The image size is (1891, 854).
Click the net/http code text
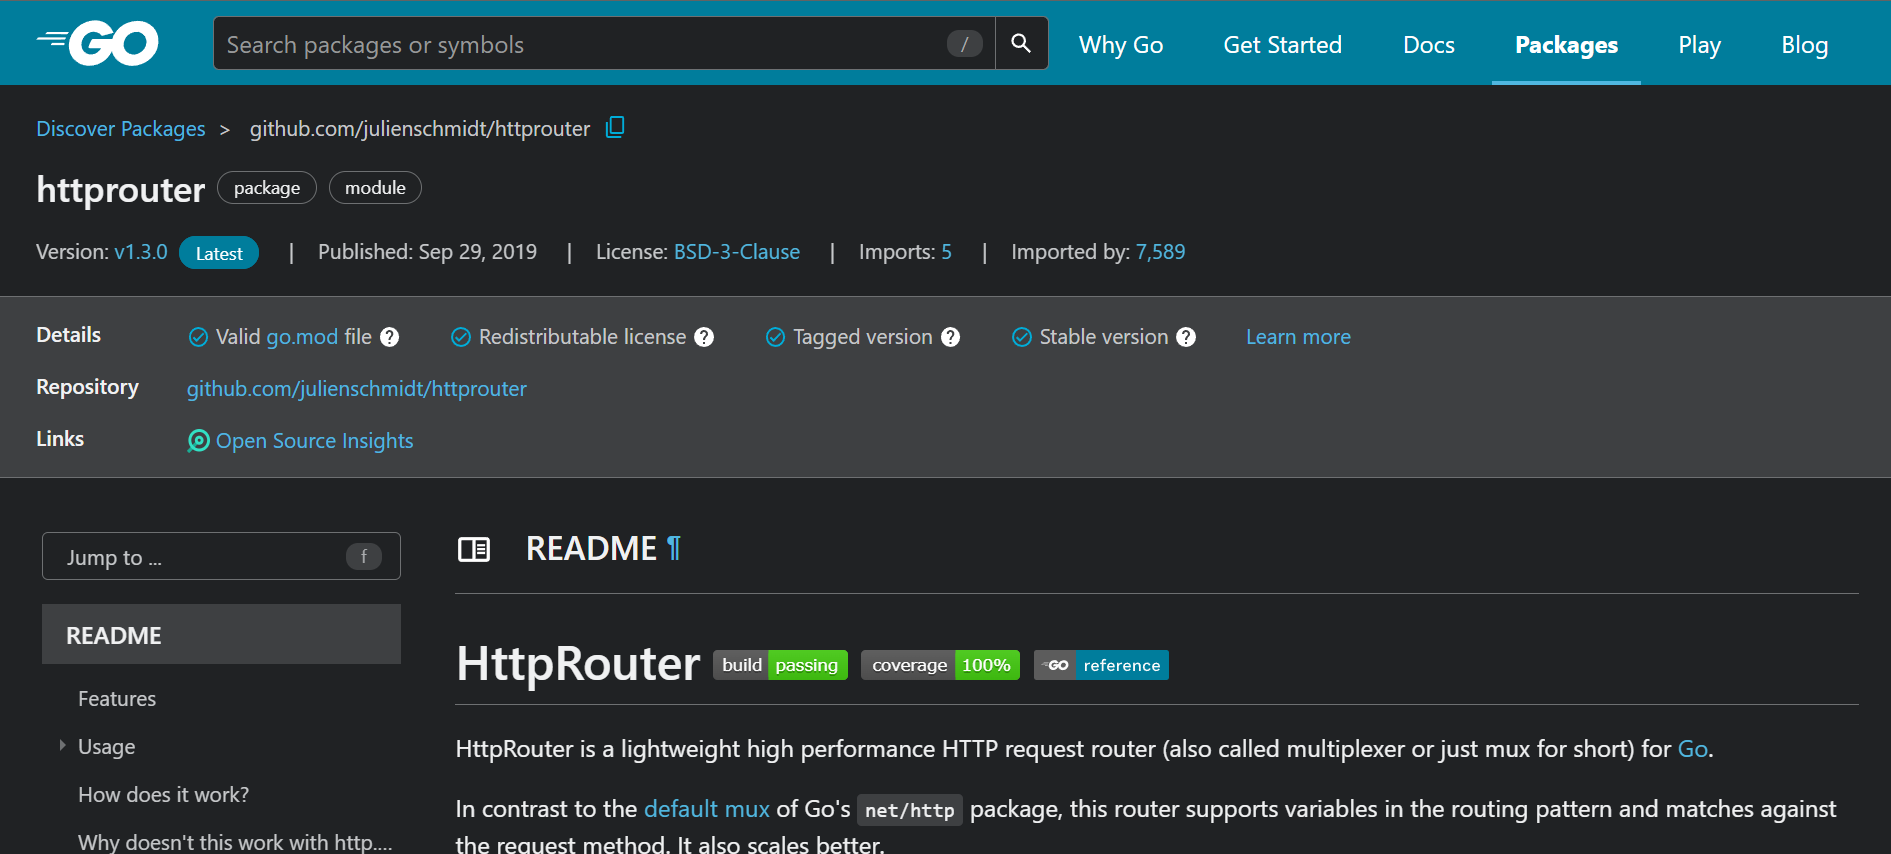coord(910,810)
